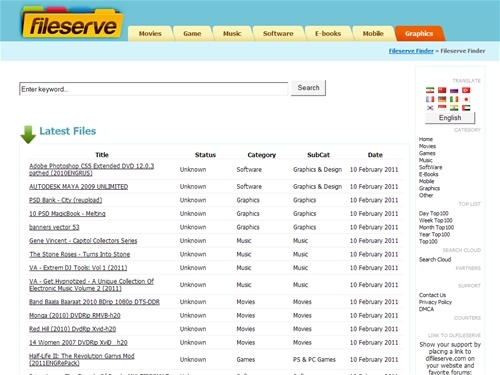Open Movies in the sidebar category list
500x375 pixels.
coord(427,146)
